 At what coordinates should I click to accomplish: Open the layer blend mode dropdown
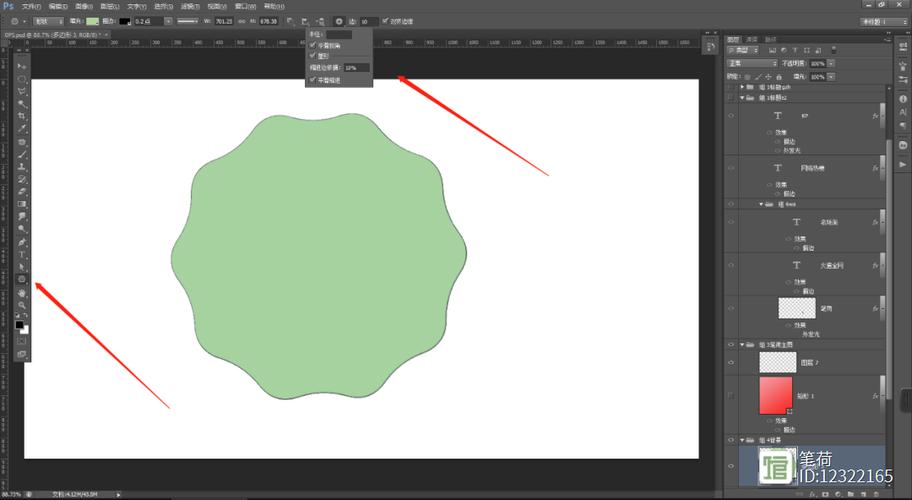point(752,63)
